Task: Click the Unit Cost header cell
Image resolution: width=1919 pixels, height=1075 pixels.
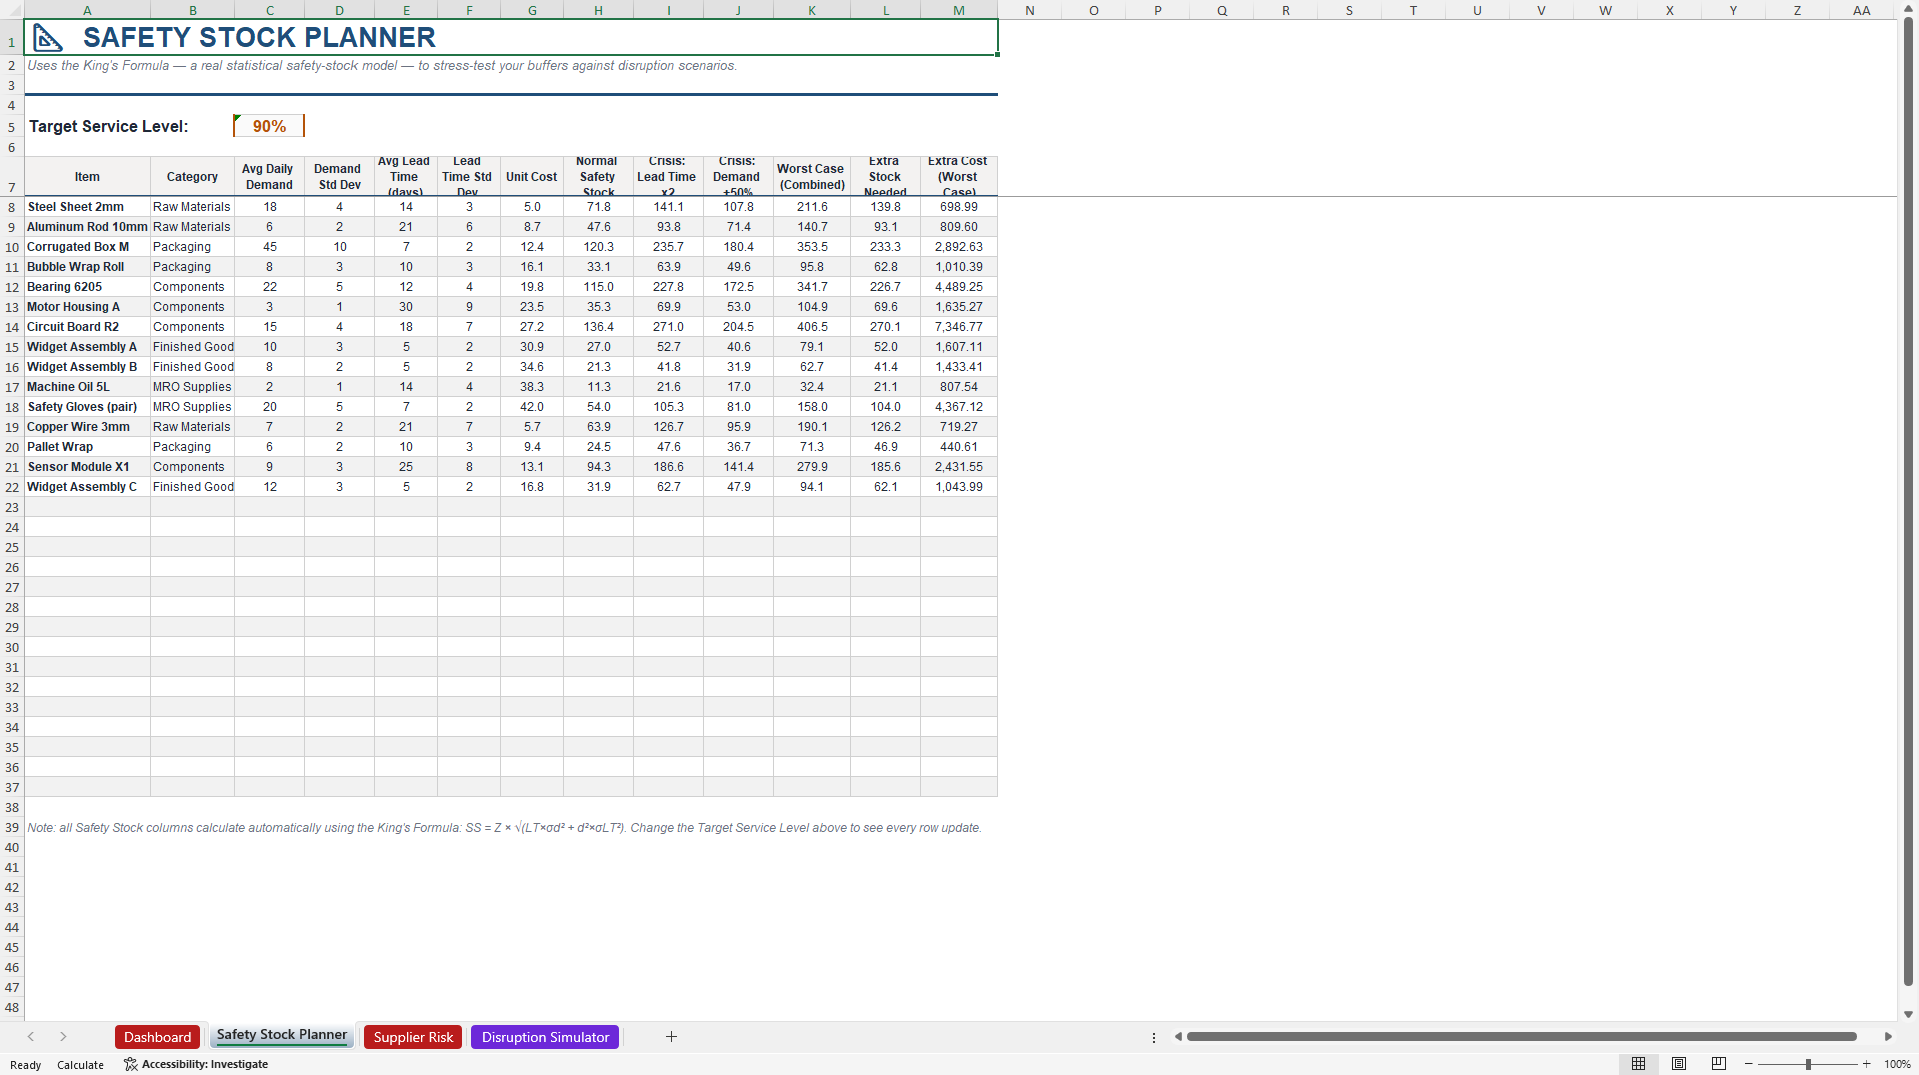Action: tap(532, 177)
